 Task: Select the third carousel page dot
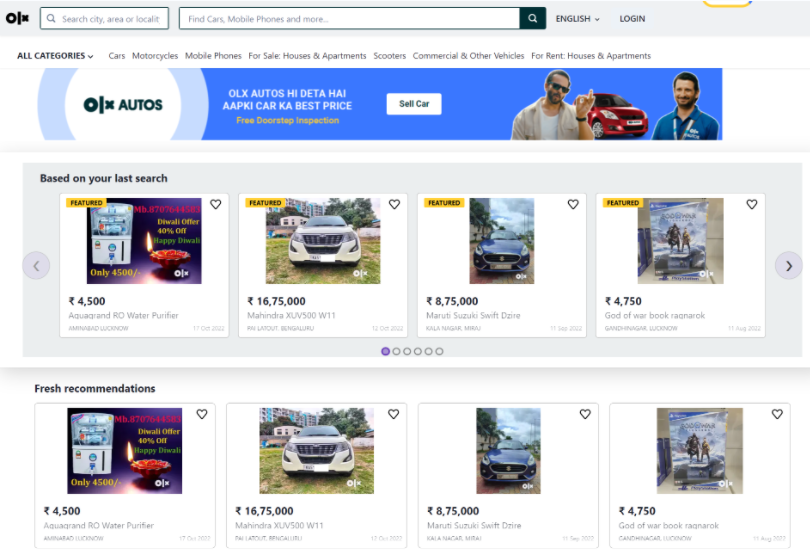(x=407, y=351)
